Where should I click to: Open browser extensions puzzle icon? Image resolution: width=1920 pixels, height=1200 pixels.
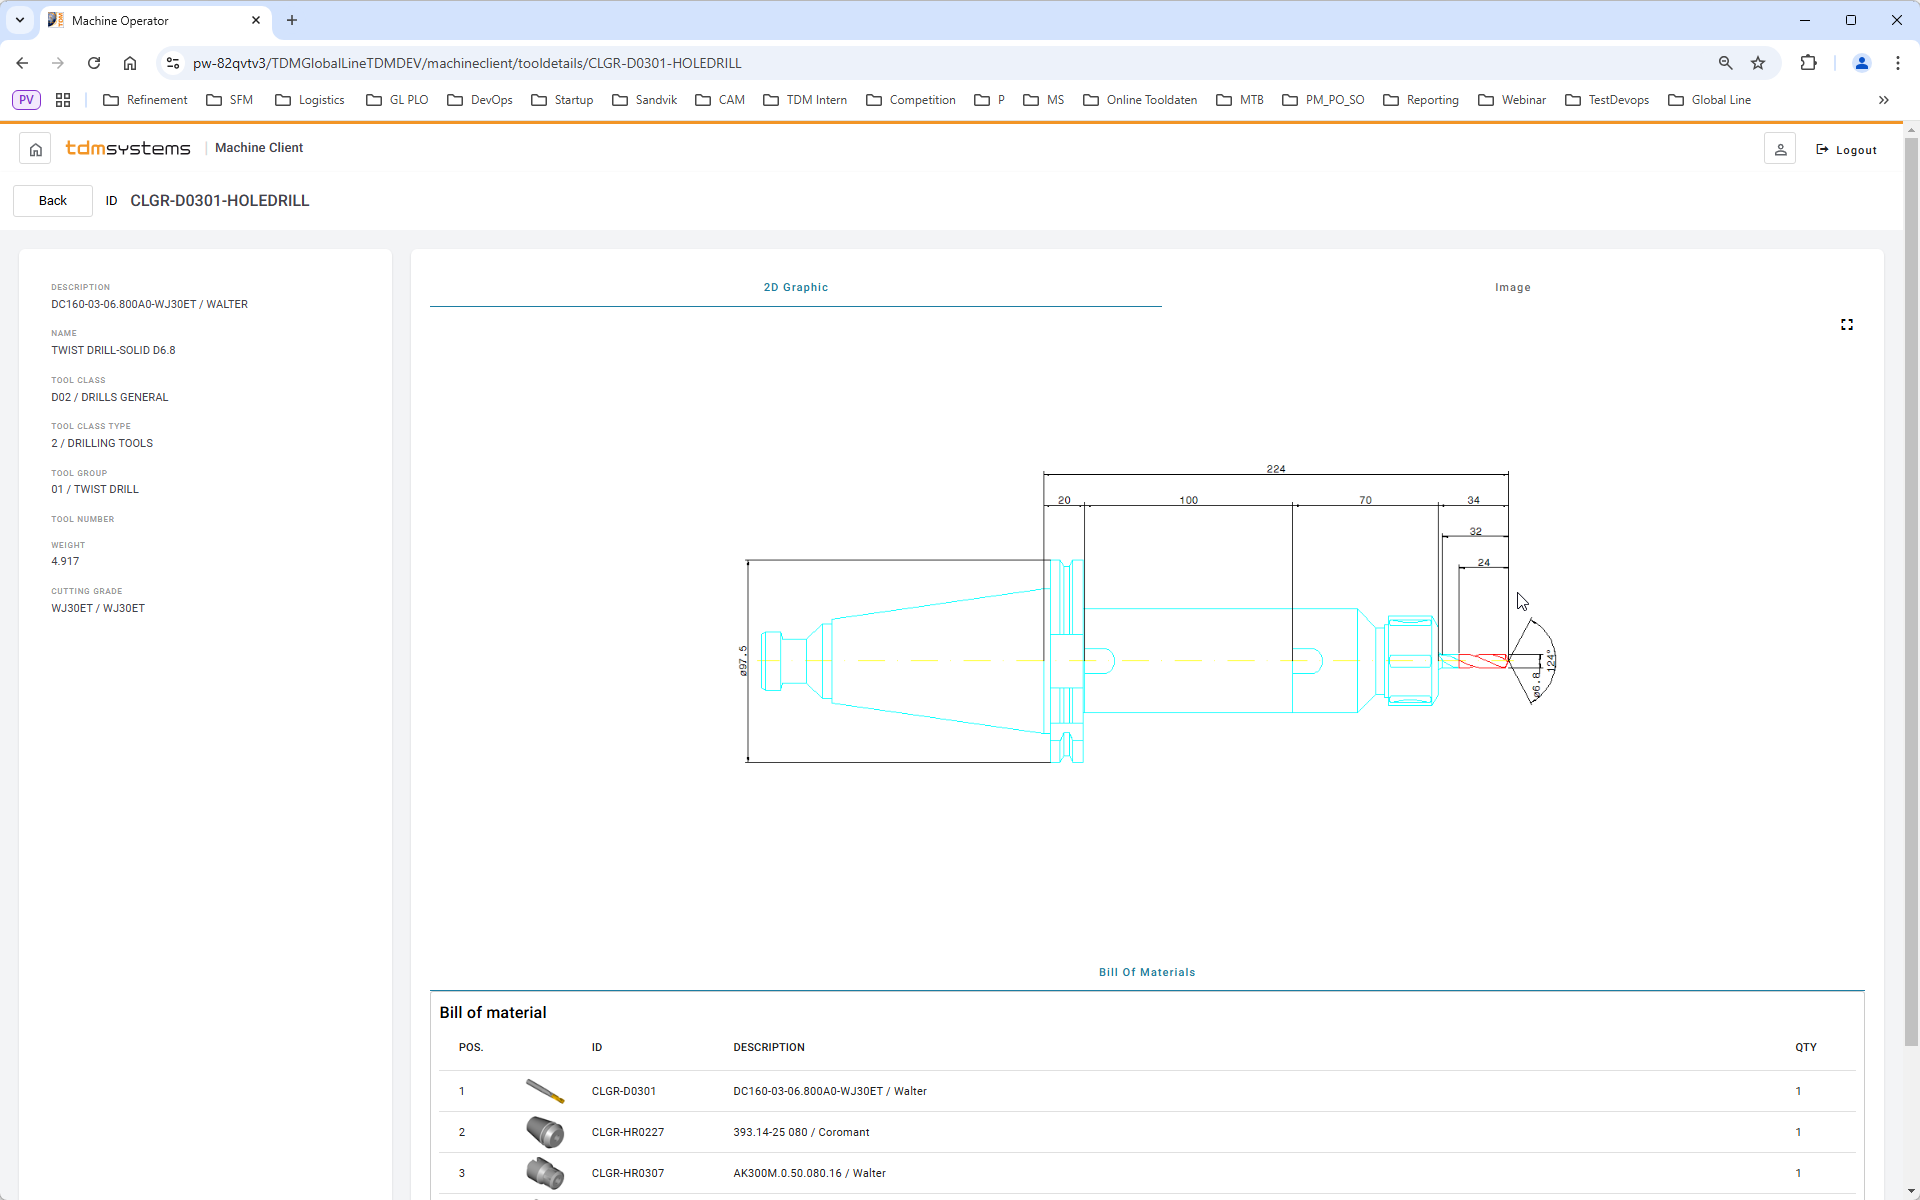tap(1808, 63)
